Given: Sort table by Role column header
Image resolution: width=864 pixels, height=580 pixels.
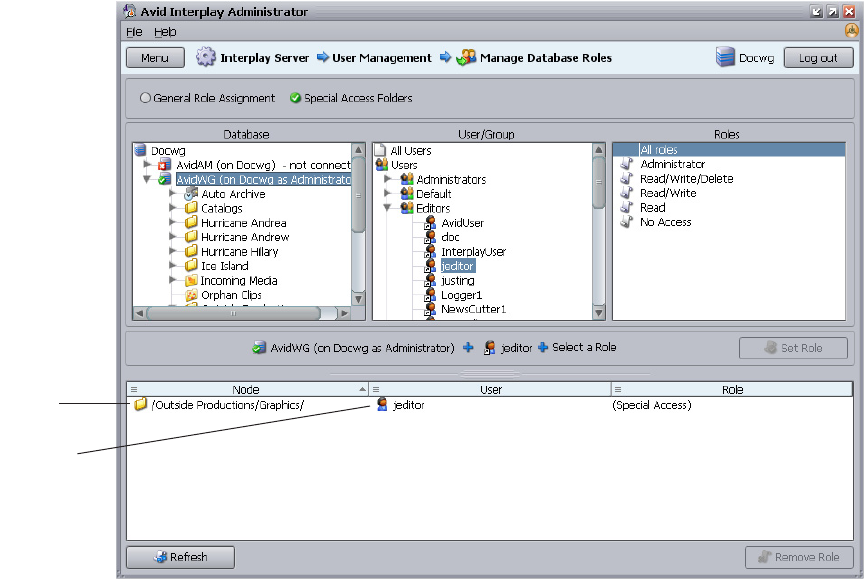Looking at the screenshot, I should (732, 389).
